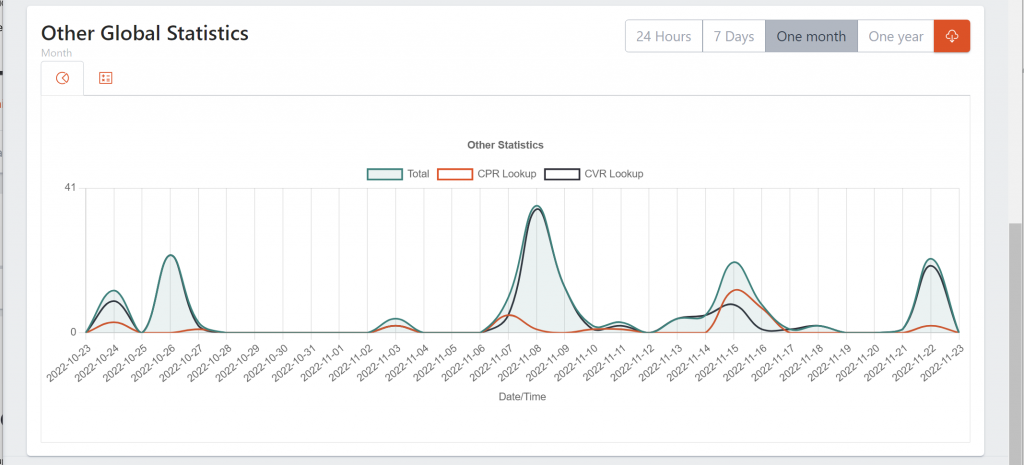The width and height of the screenshot is (1024, 465).
Task: Switch to the table list view tab
Action: 105,78
